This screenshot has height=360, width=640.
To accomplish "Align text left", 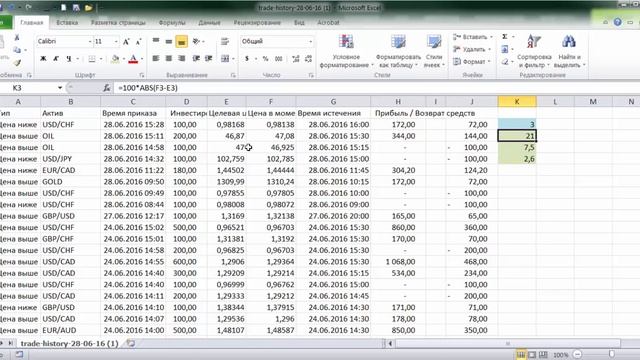I will (156, 59).
